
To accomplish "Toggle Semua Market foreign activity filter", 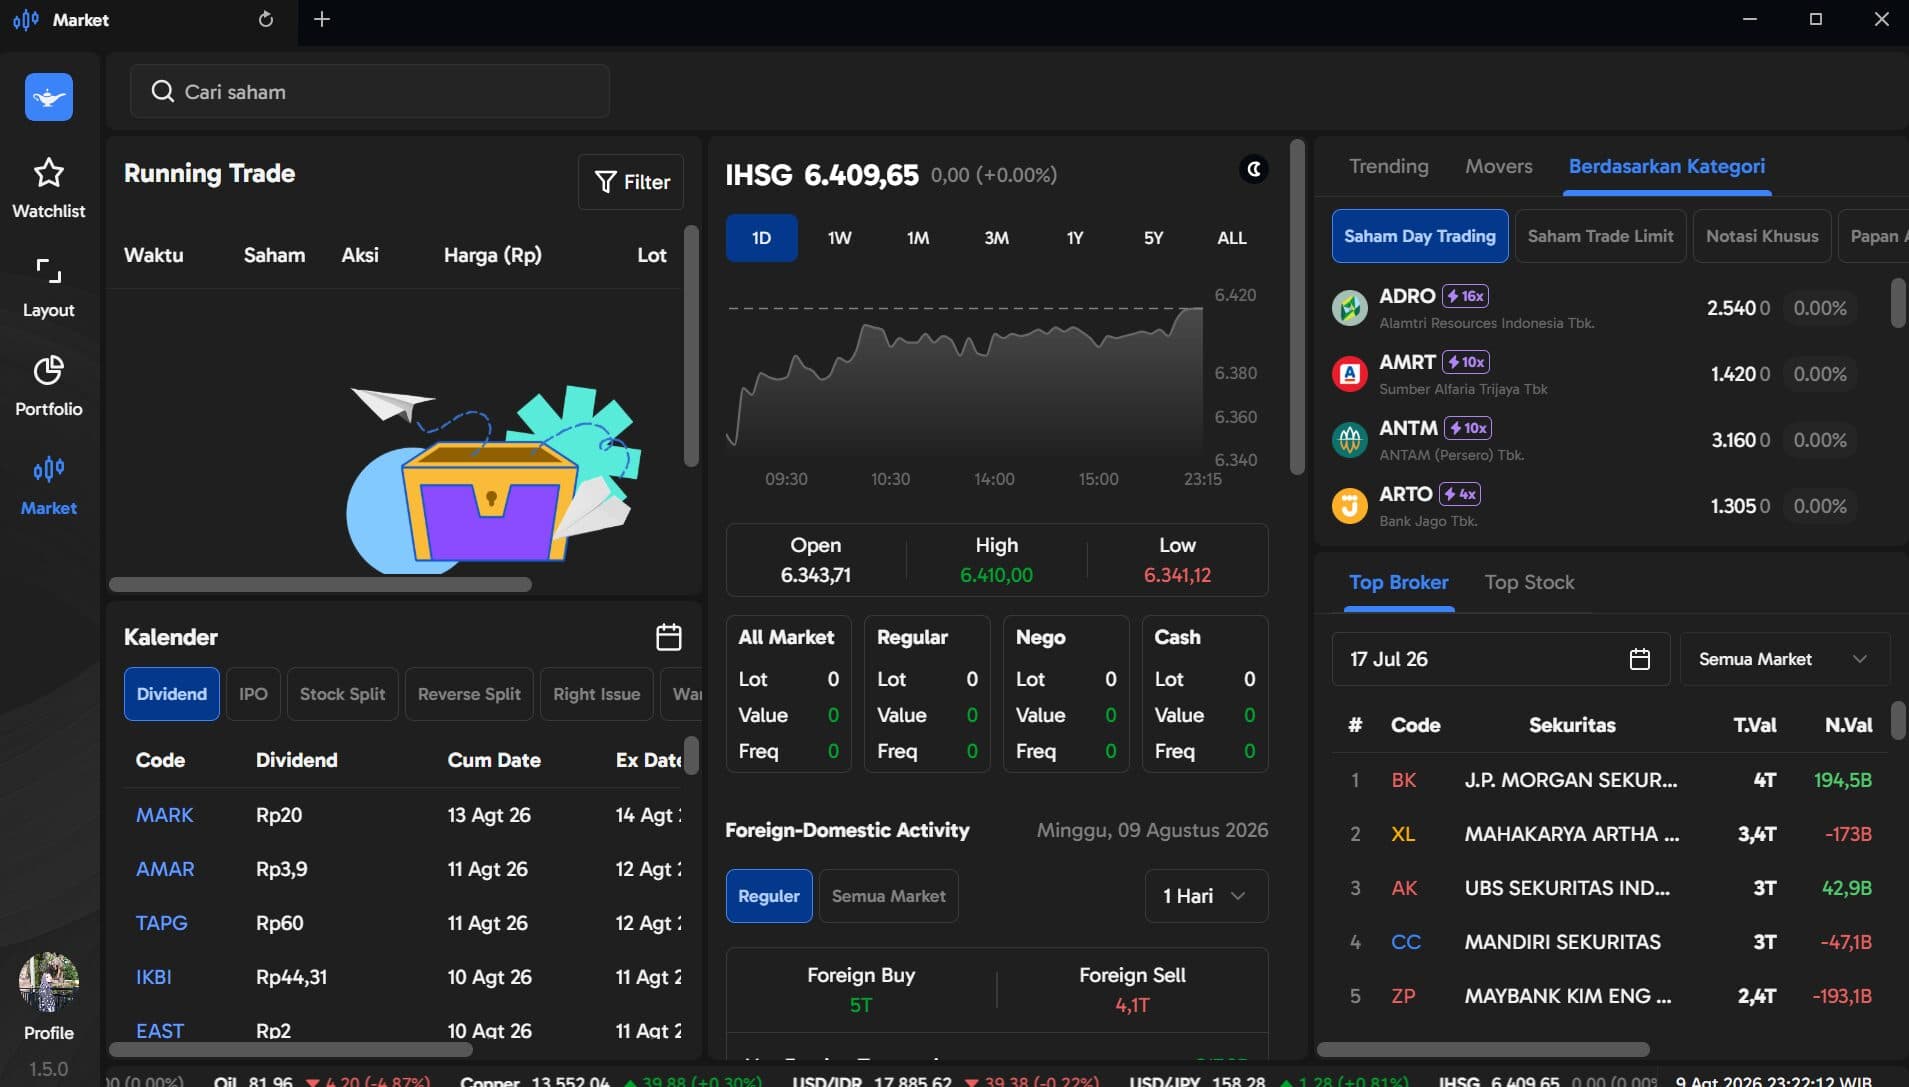I will pos(889,896).
